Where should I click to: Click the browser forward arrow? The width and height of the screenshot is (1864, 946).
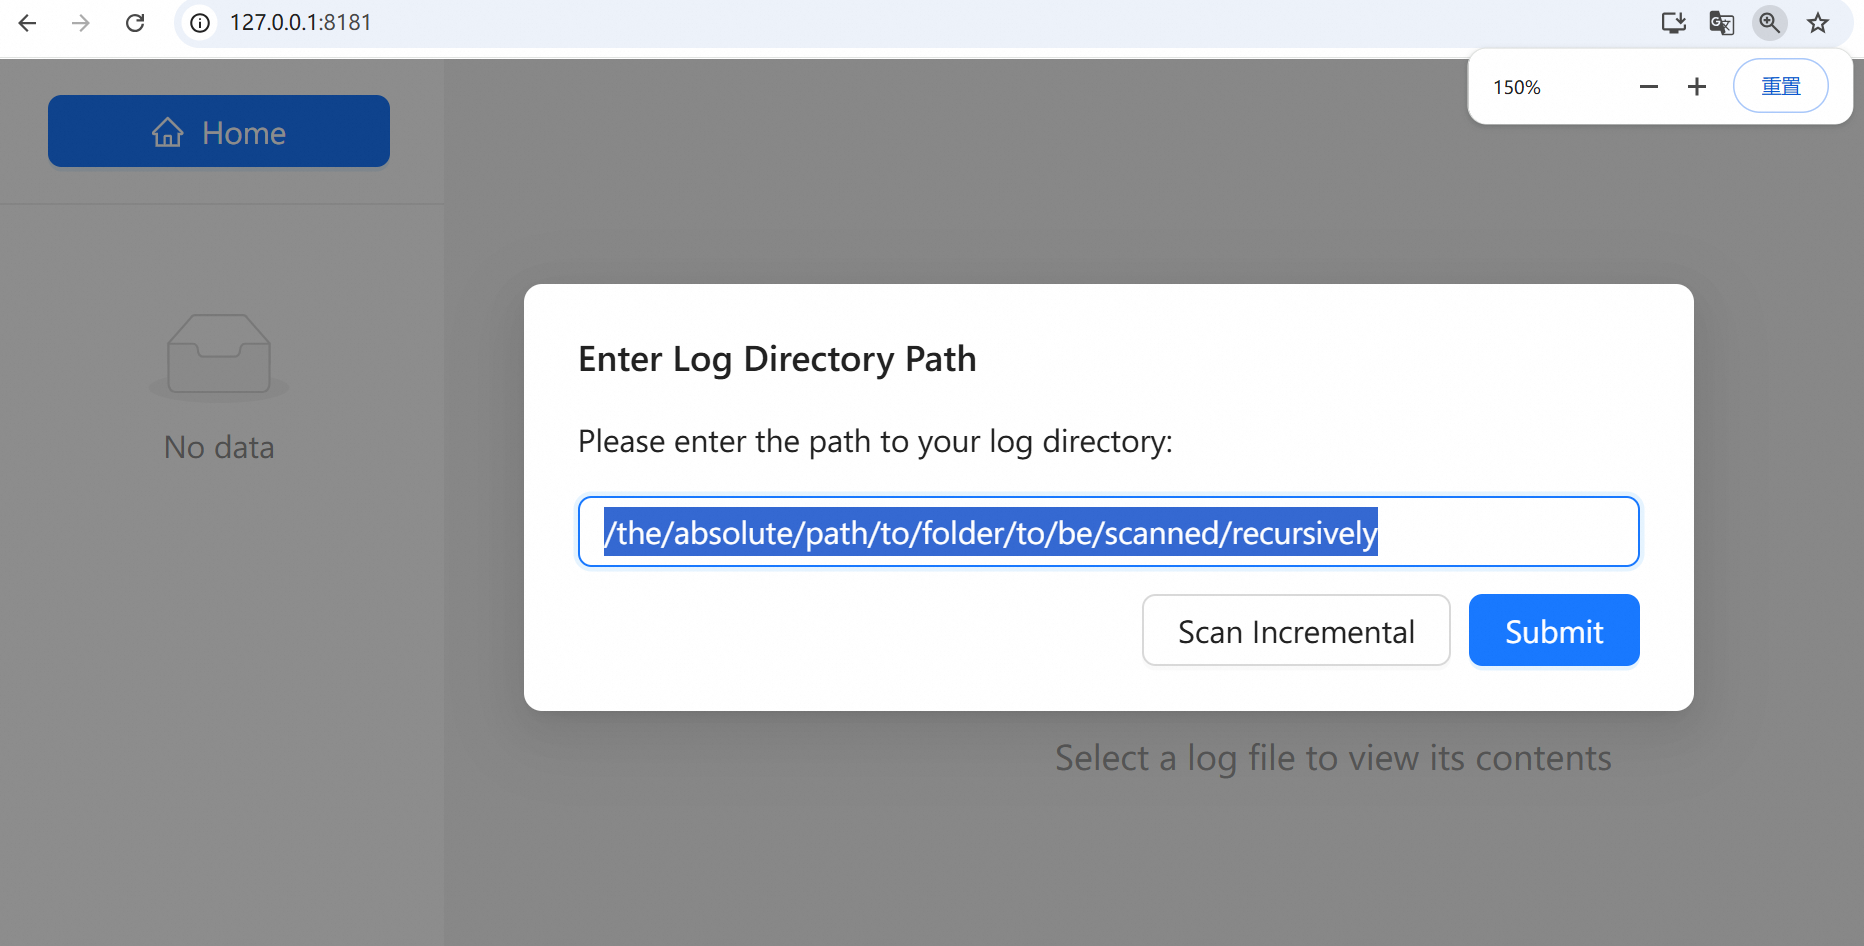[81, 23]
